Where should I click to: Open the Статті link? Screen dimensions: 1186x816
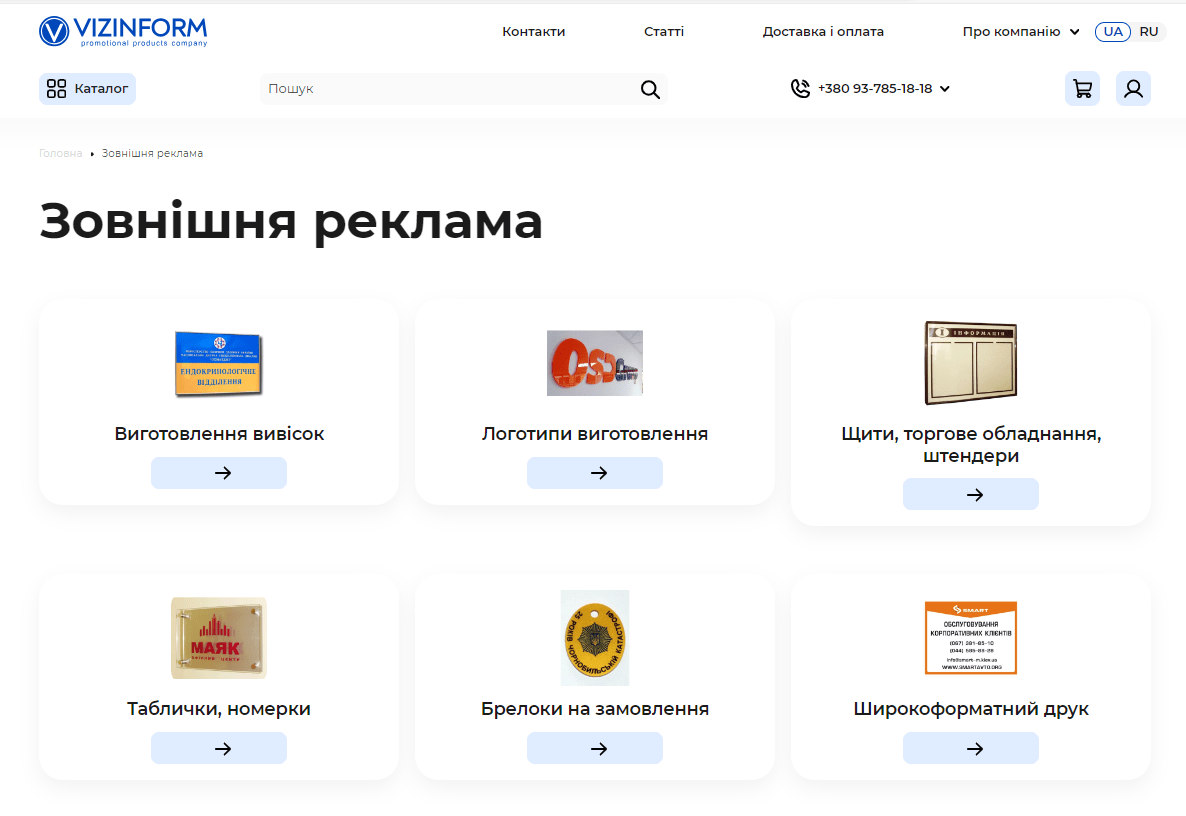(x=664, y=32)
